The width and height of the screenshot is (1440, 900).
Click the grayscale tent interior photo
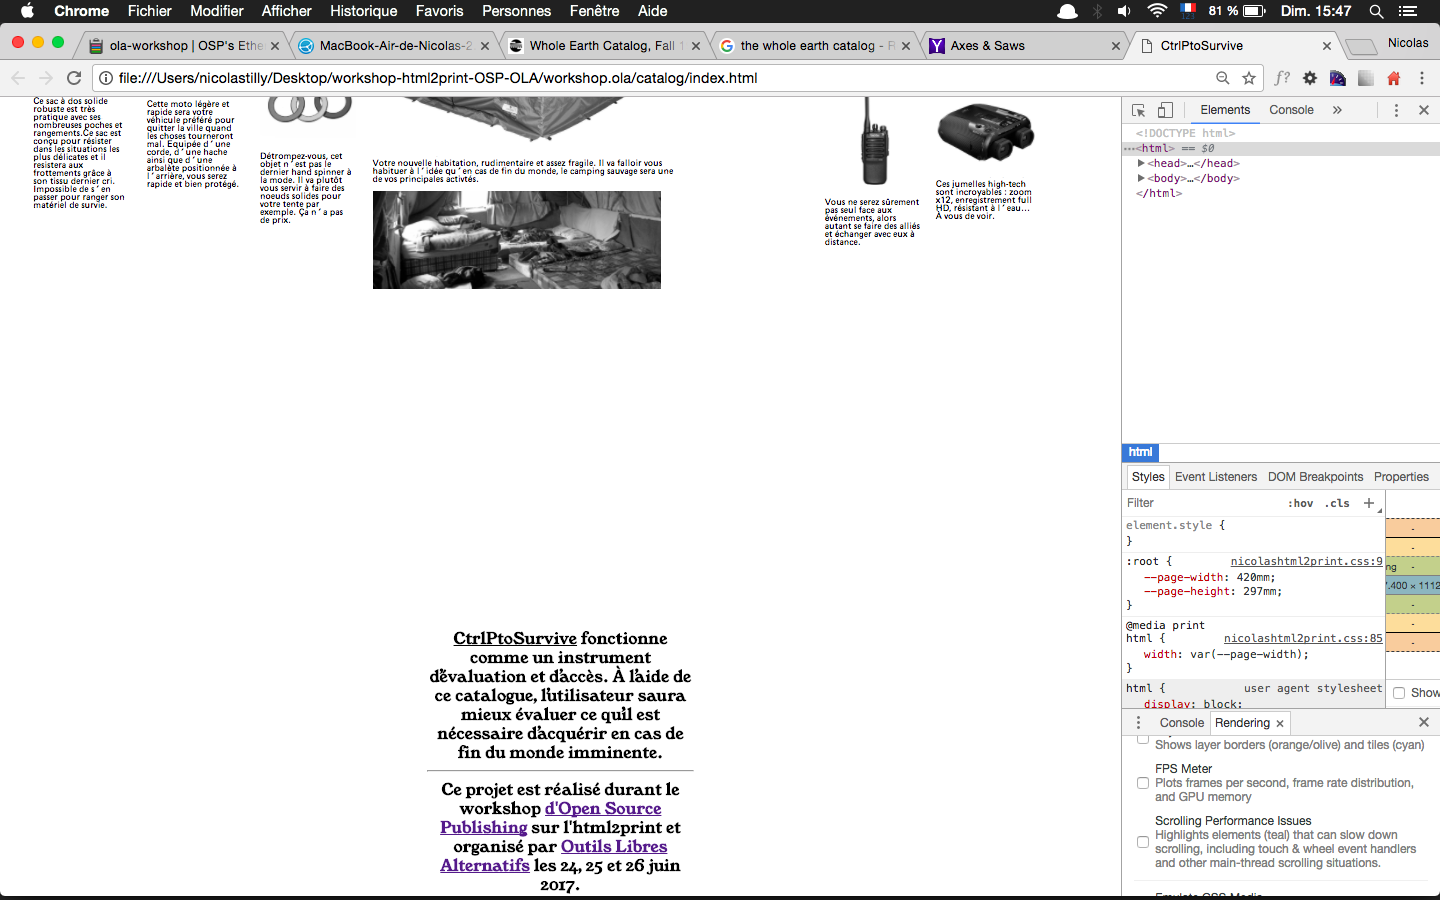[x=517, y=240]
